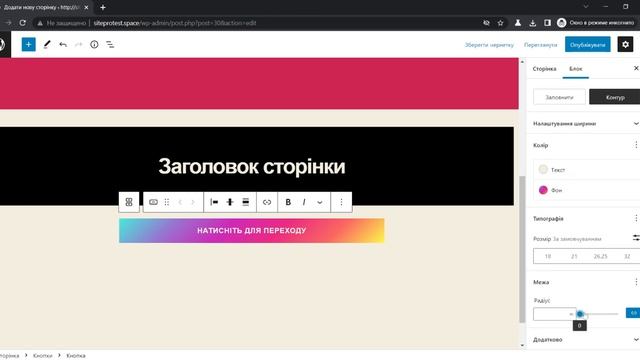Switch to the Сторінка tab
Screen dimensions: 640x360
tap(544, 69)
